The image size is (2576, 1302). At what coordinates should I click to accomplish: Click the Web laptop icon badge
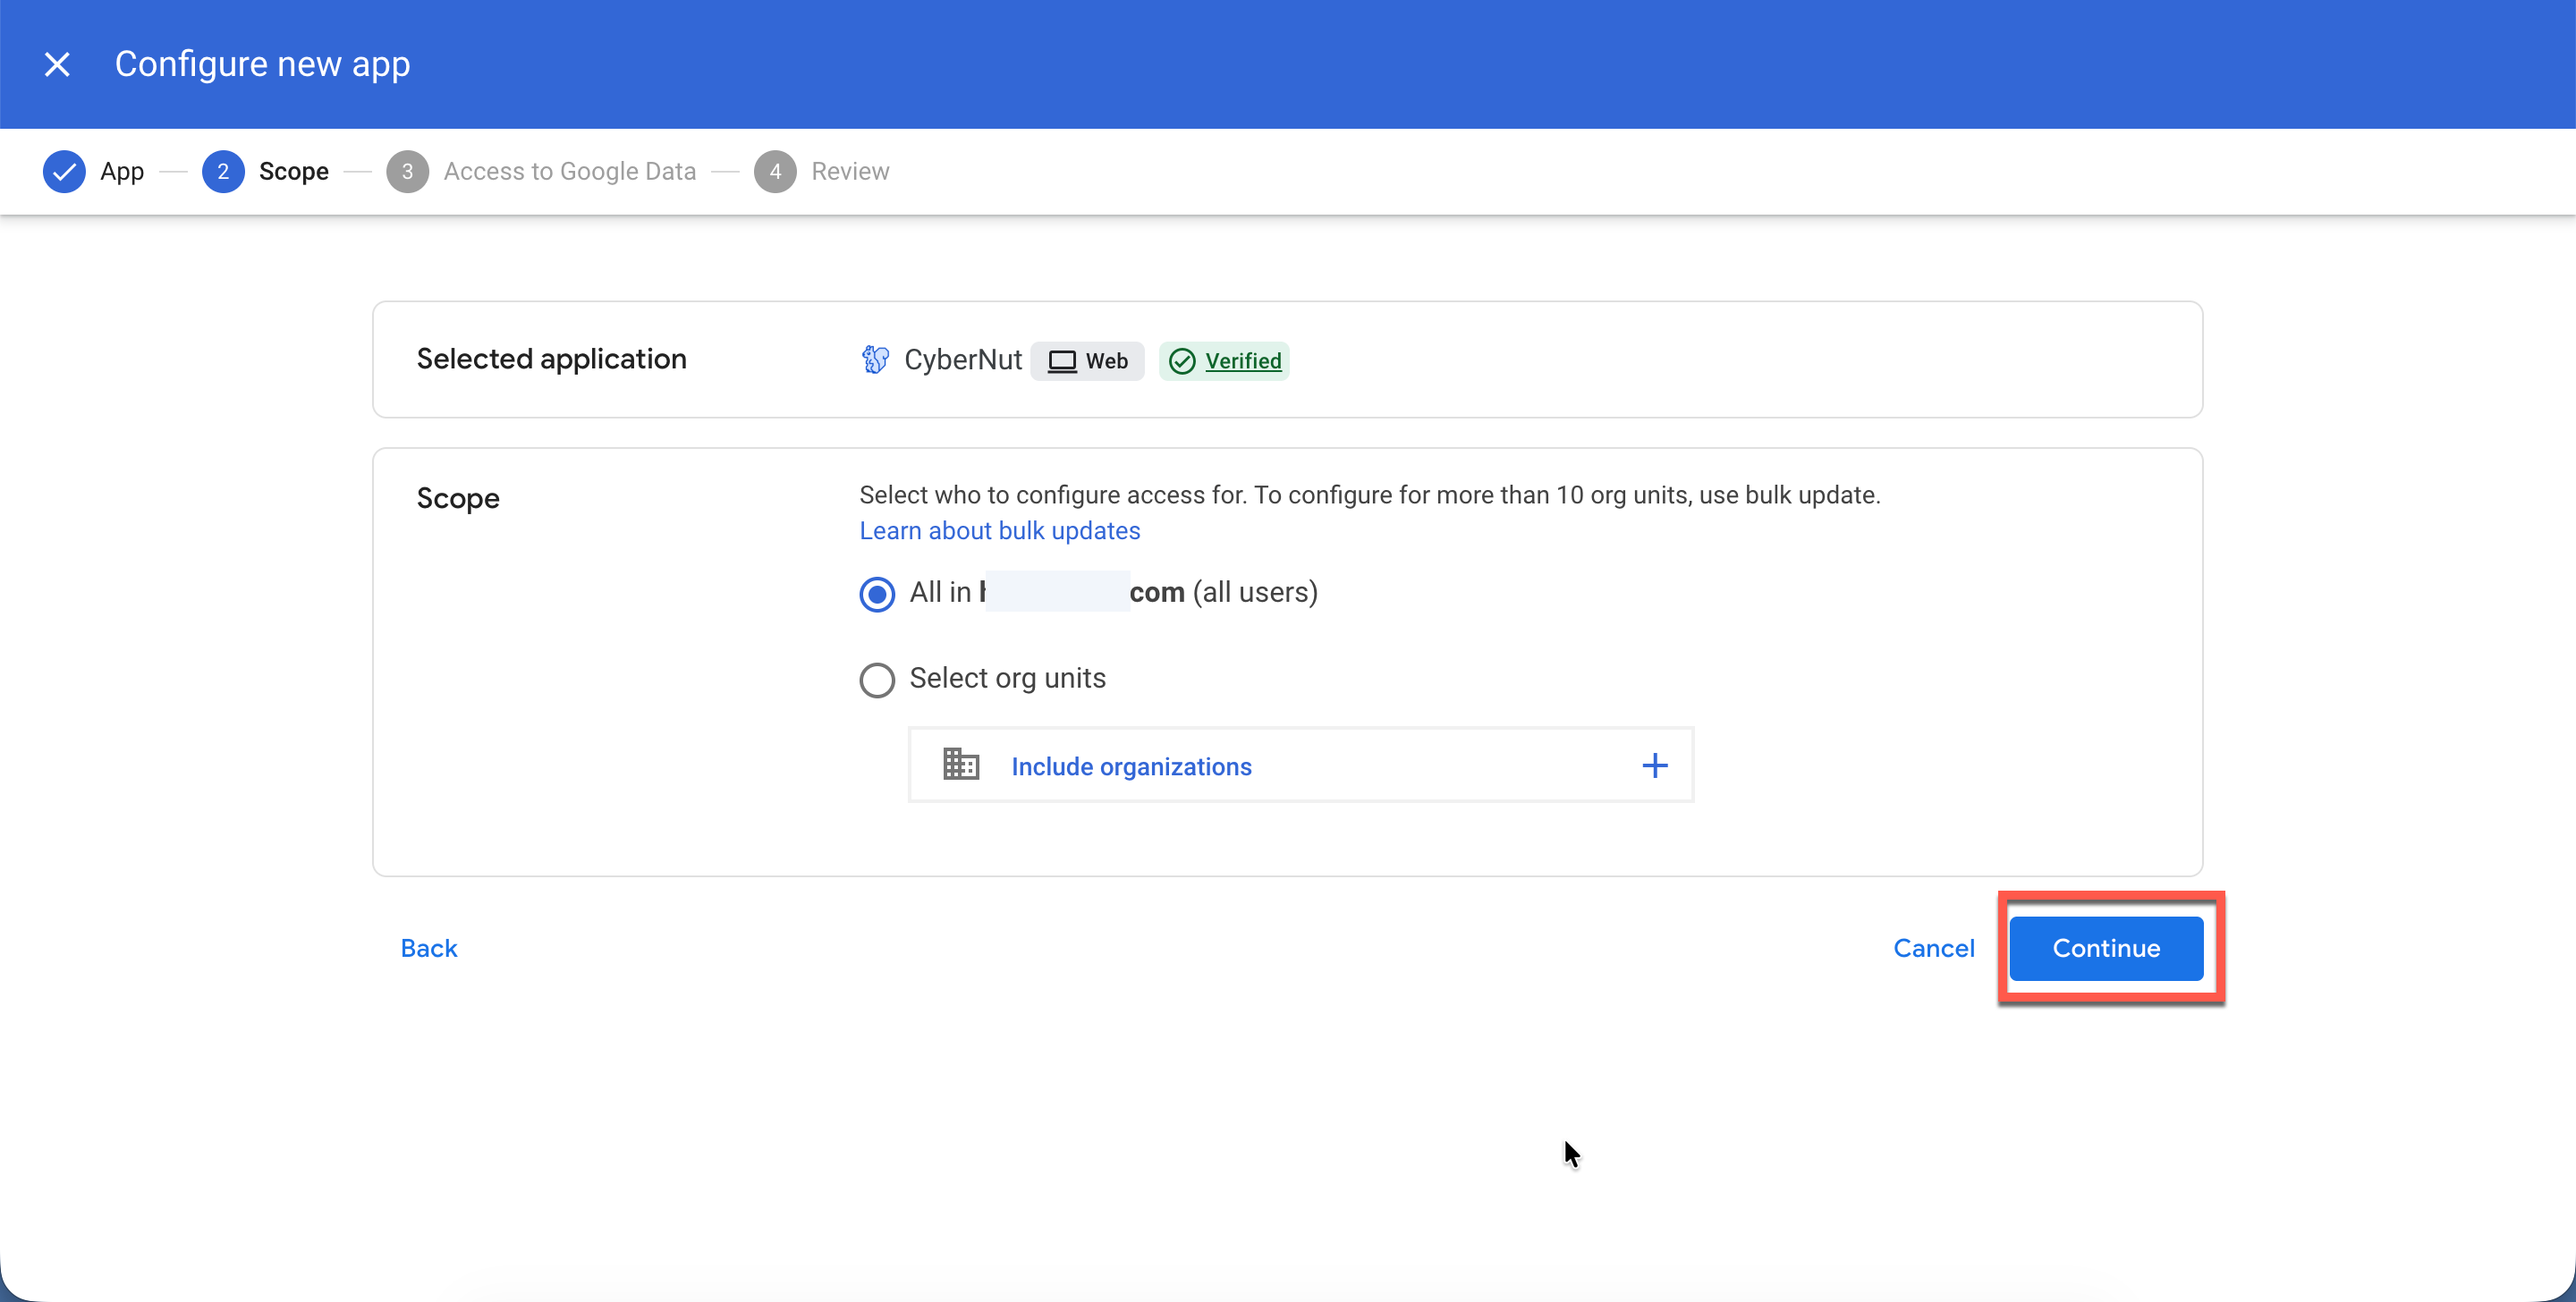click(1062, 361)
